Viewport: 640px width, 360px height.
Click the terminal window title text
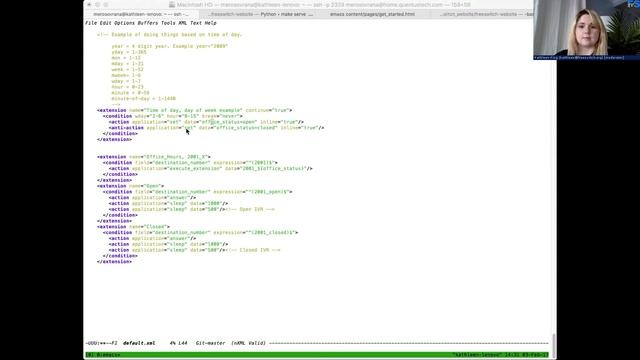click(x=324, y=5)
